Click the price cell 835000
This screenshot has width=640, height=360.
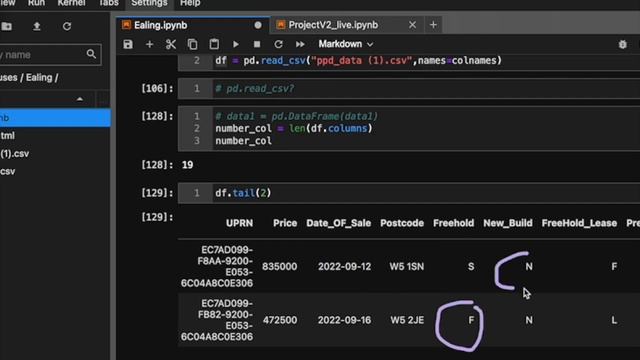pyautogui.click(x=280, y=267)
